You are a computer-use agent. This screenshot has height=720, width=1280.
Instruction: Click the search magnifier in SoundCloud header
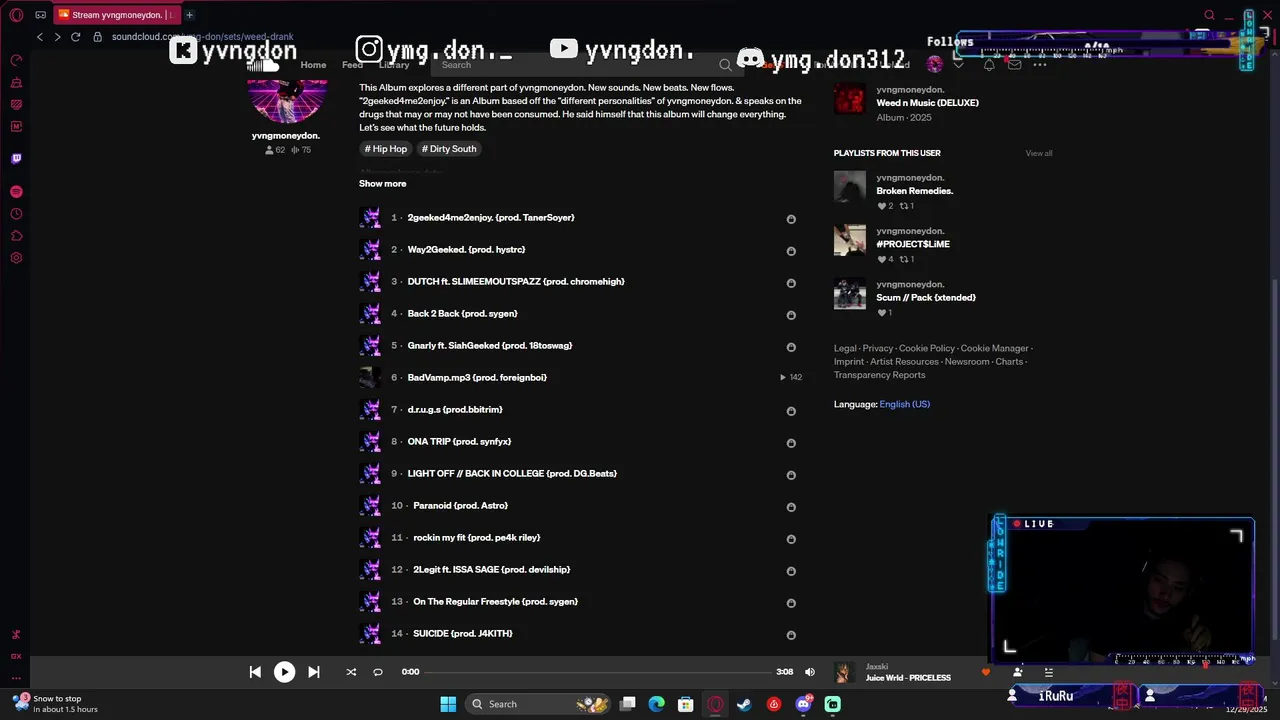click(x=725, y=65)
